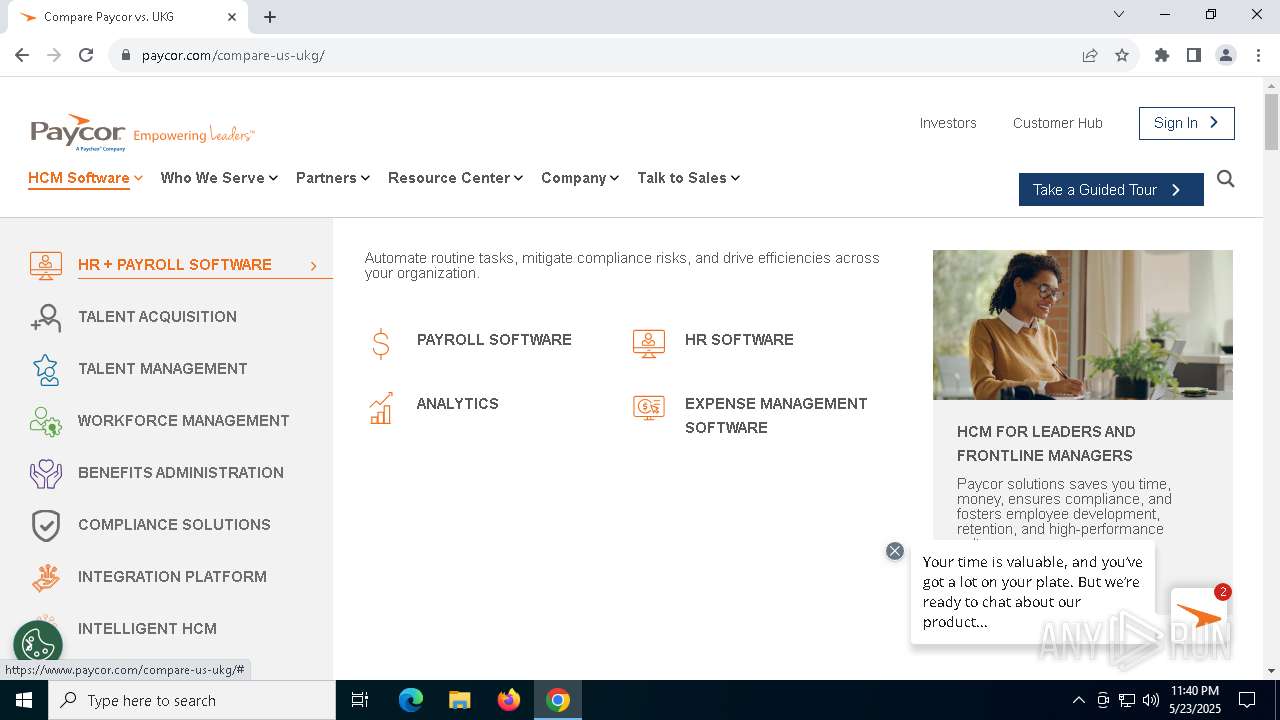The width and height of the screenshot is (1280, 720).
Task: Click the HR + Payroll Software monitor icon
Action: [46, 265]
